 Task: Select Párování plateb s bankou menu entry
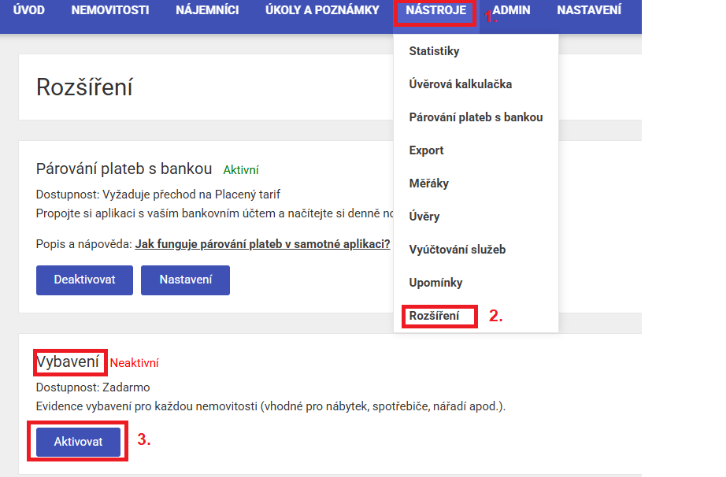(x=475, y=117)
